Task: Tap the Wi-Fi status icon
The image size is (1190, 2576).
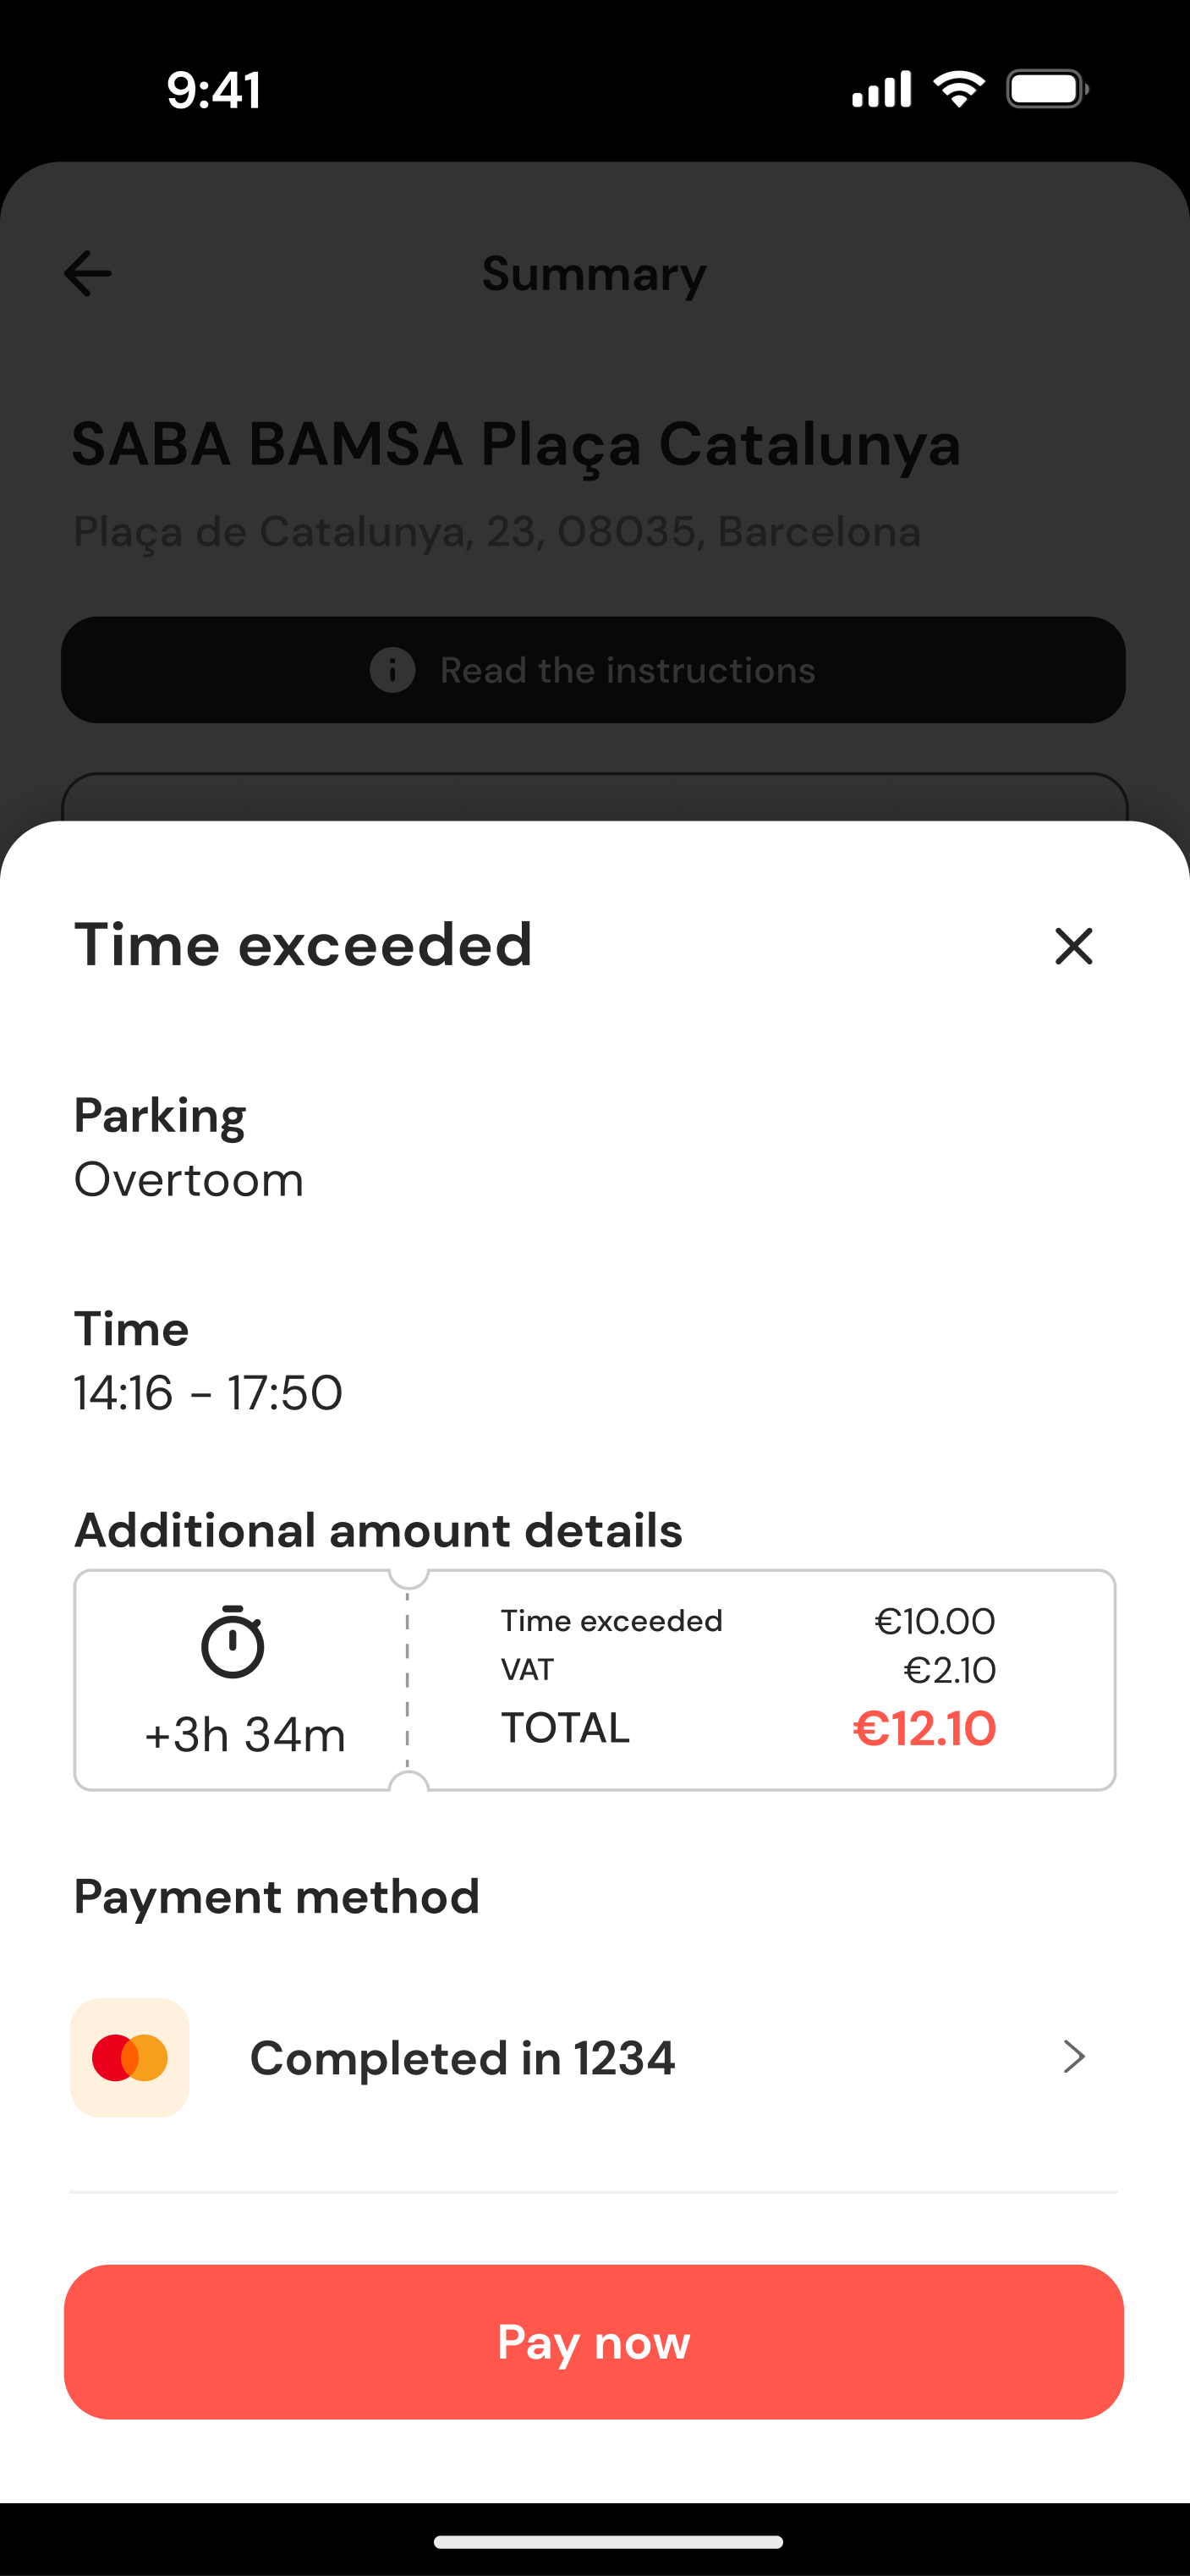Action: [958, 89]
